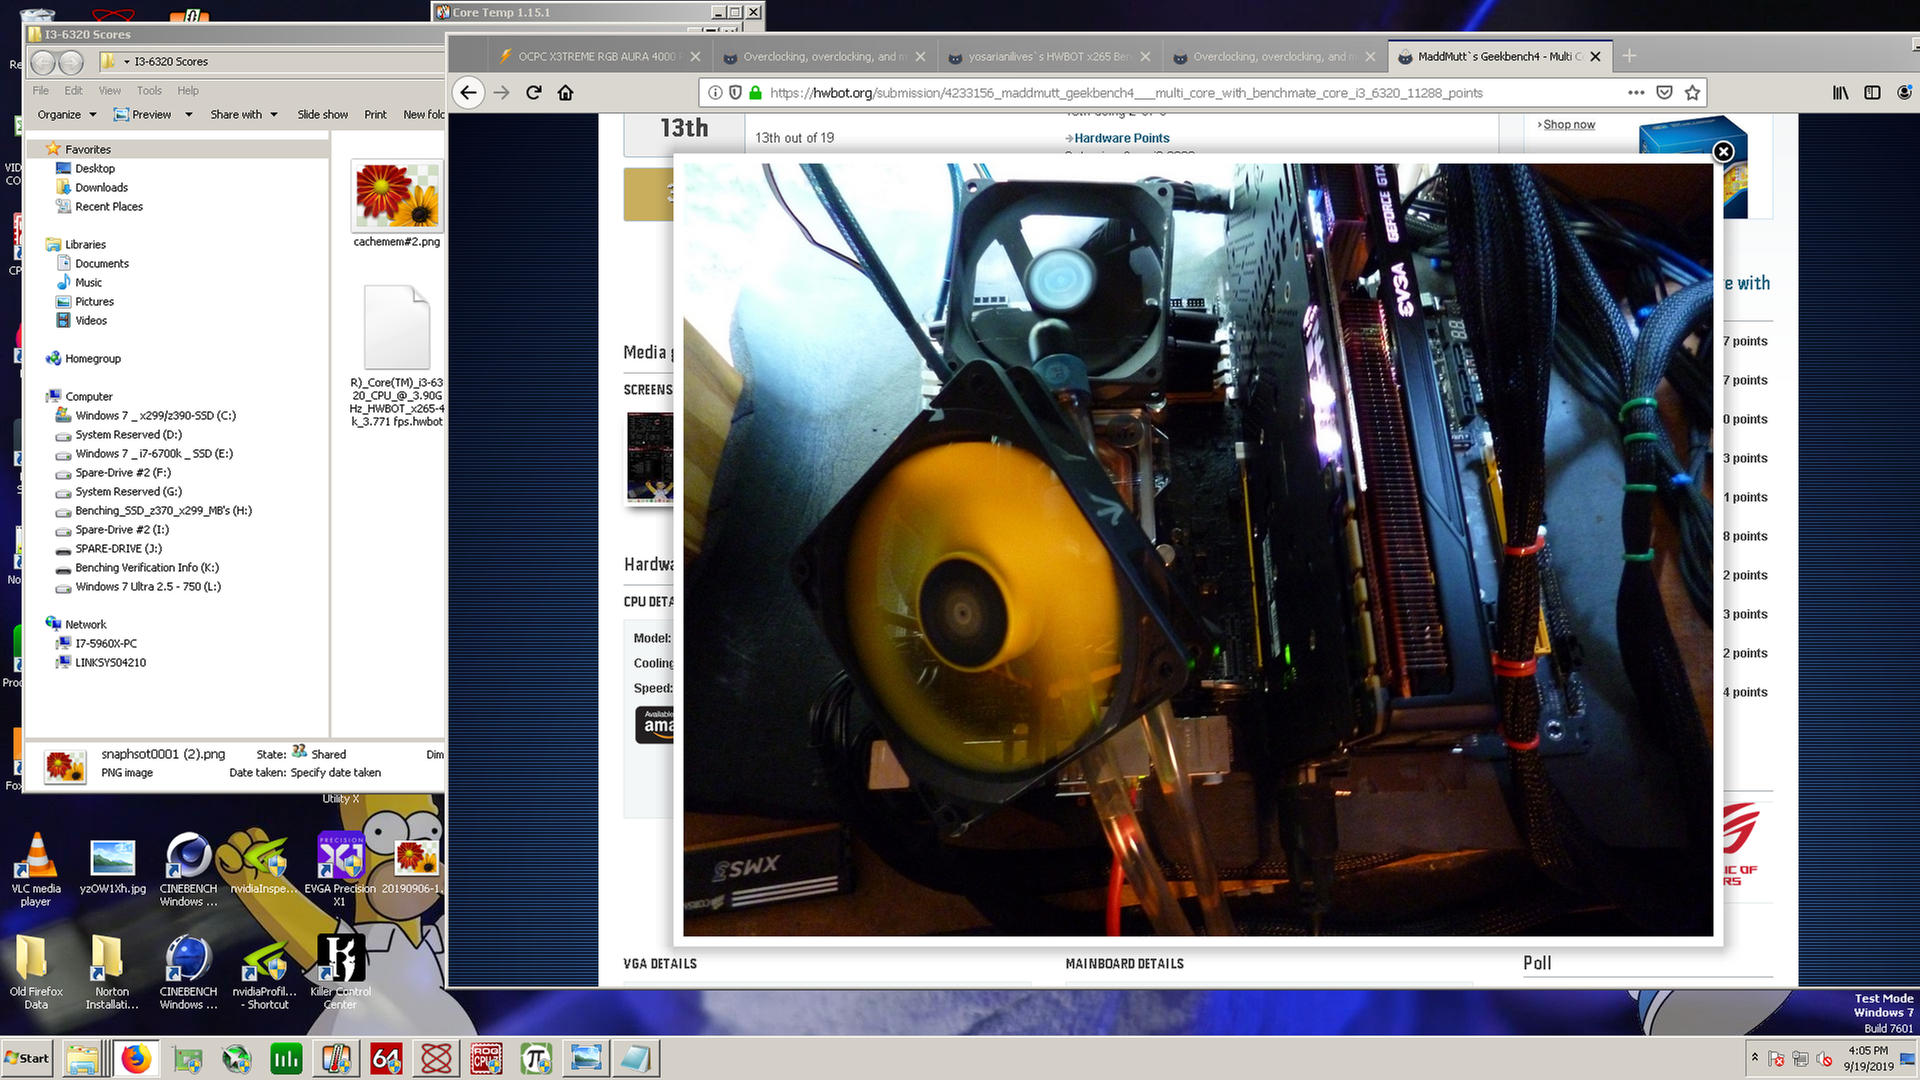Open the Core Temp thermometer taskbar icon

[x=336, y=1058]
